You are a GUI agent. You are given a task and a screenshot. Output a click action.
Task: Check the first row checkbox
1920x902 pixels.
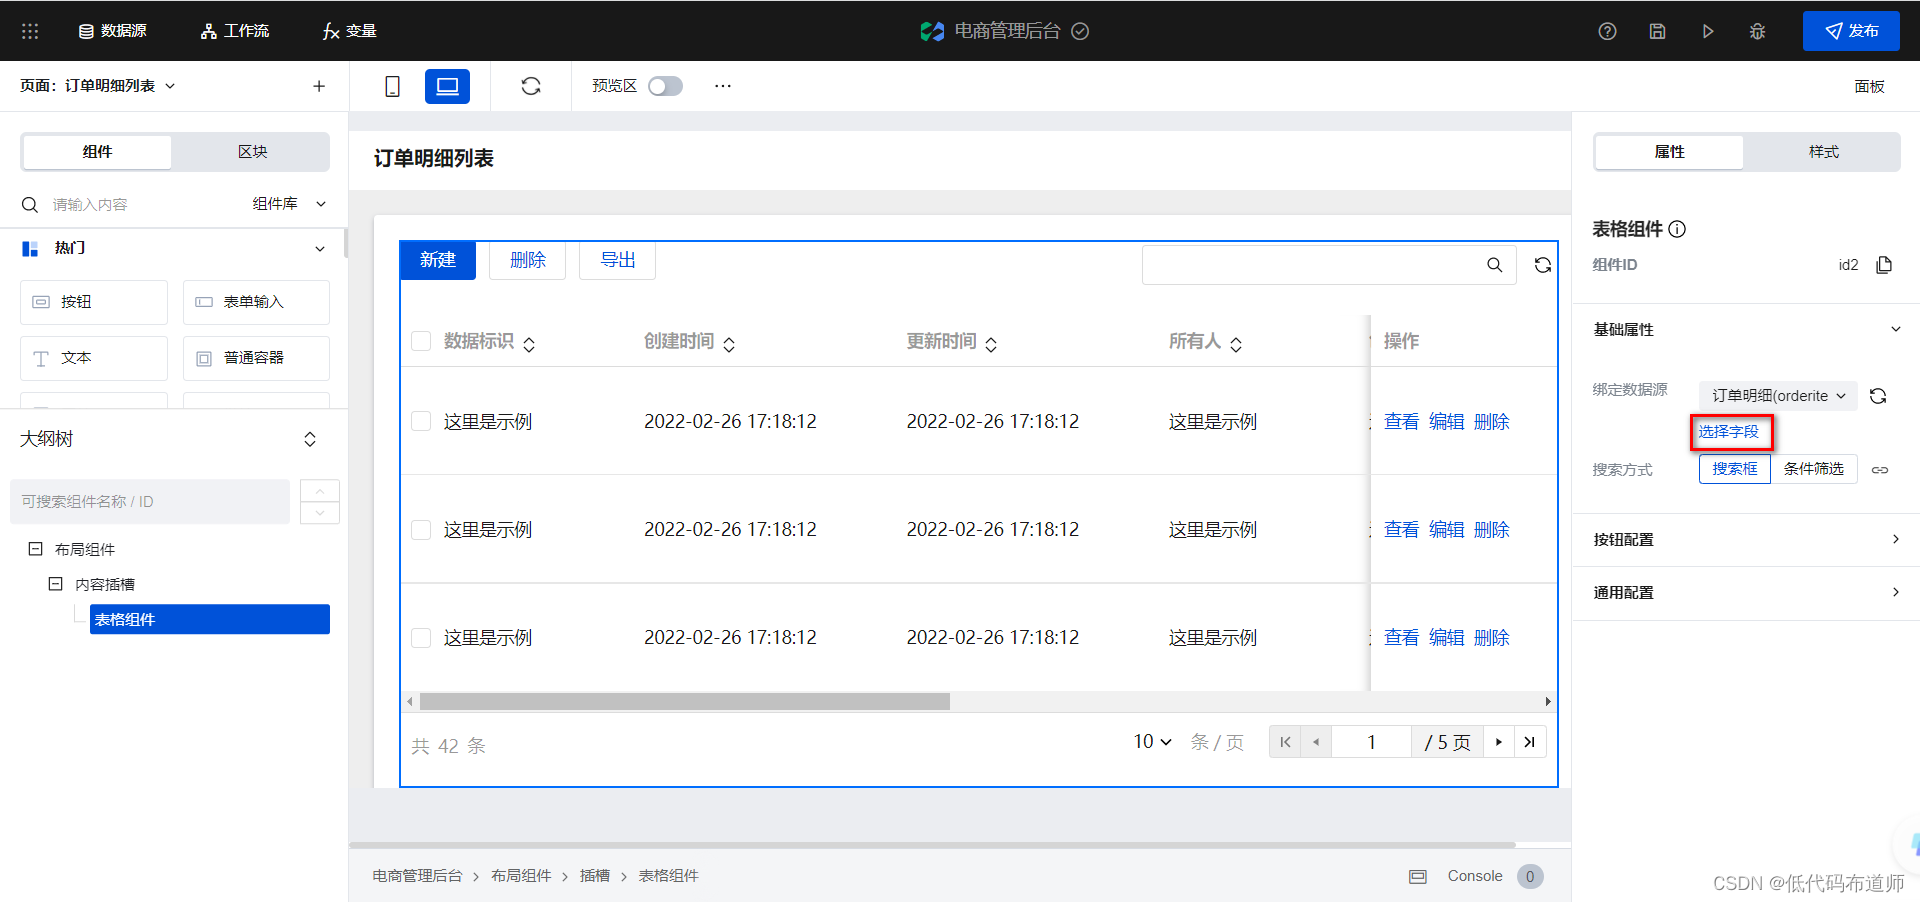pos(421,422)
